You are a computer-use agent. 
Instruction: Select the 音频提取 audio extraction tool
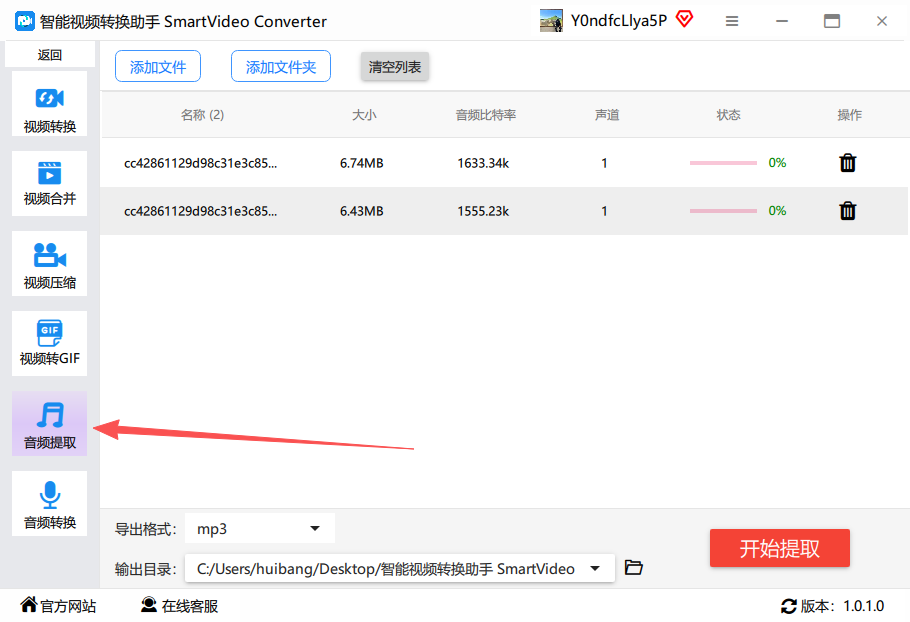point(50,424)
